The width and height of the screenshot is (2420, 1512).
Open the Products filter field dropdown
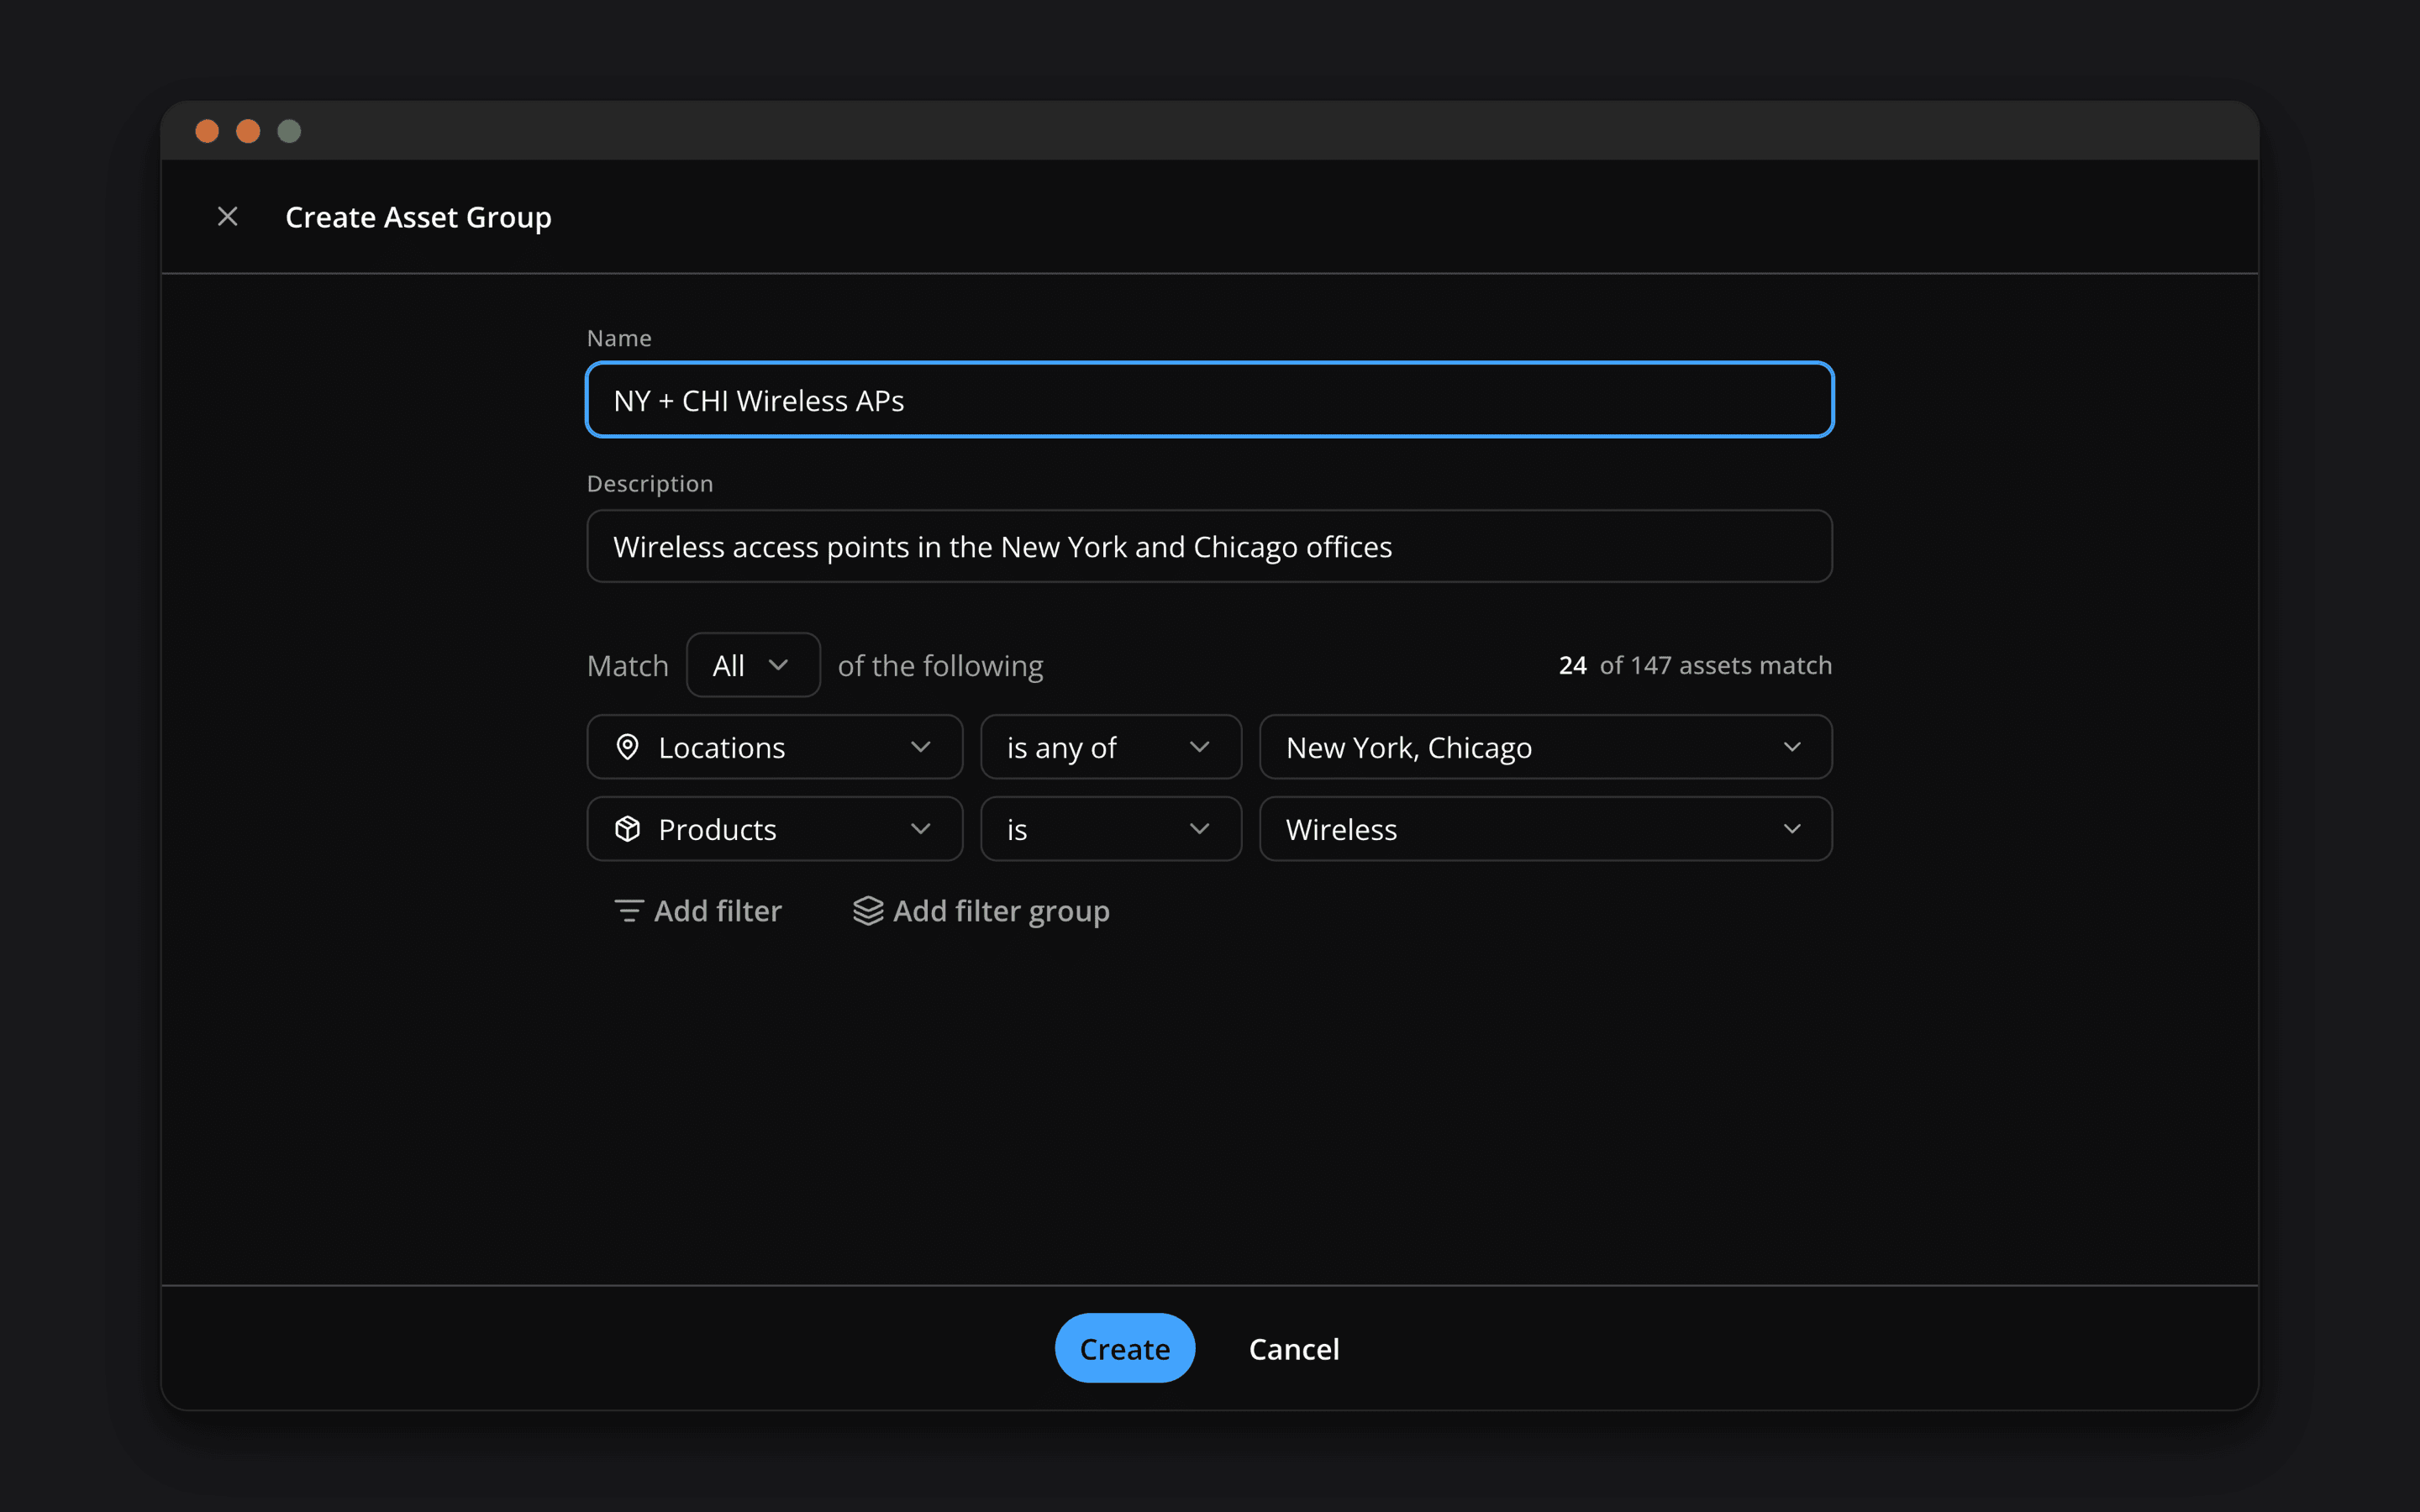(775, 829)
